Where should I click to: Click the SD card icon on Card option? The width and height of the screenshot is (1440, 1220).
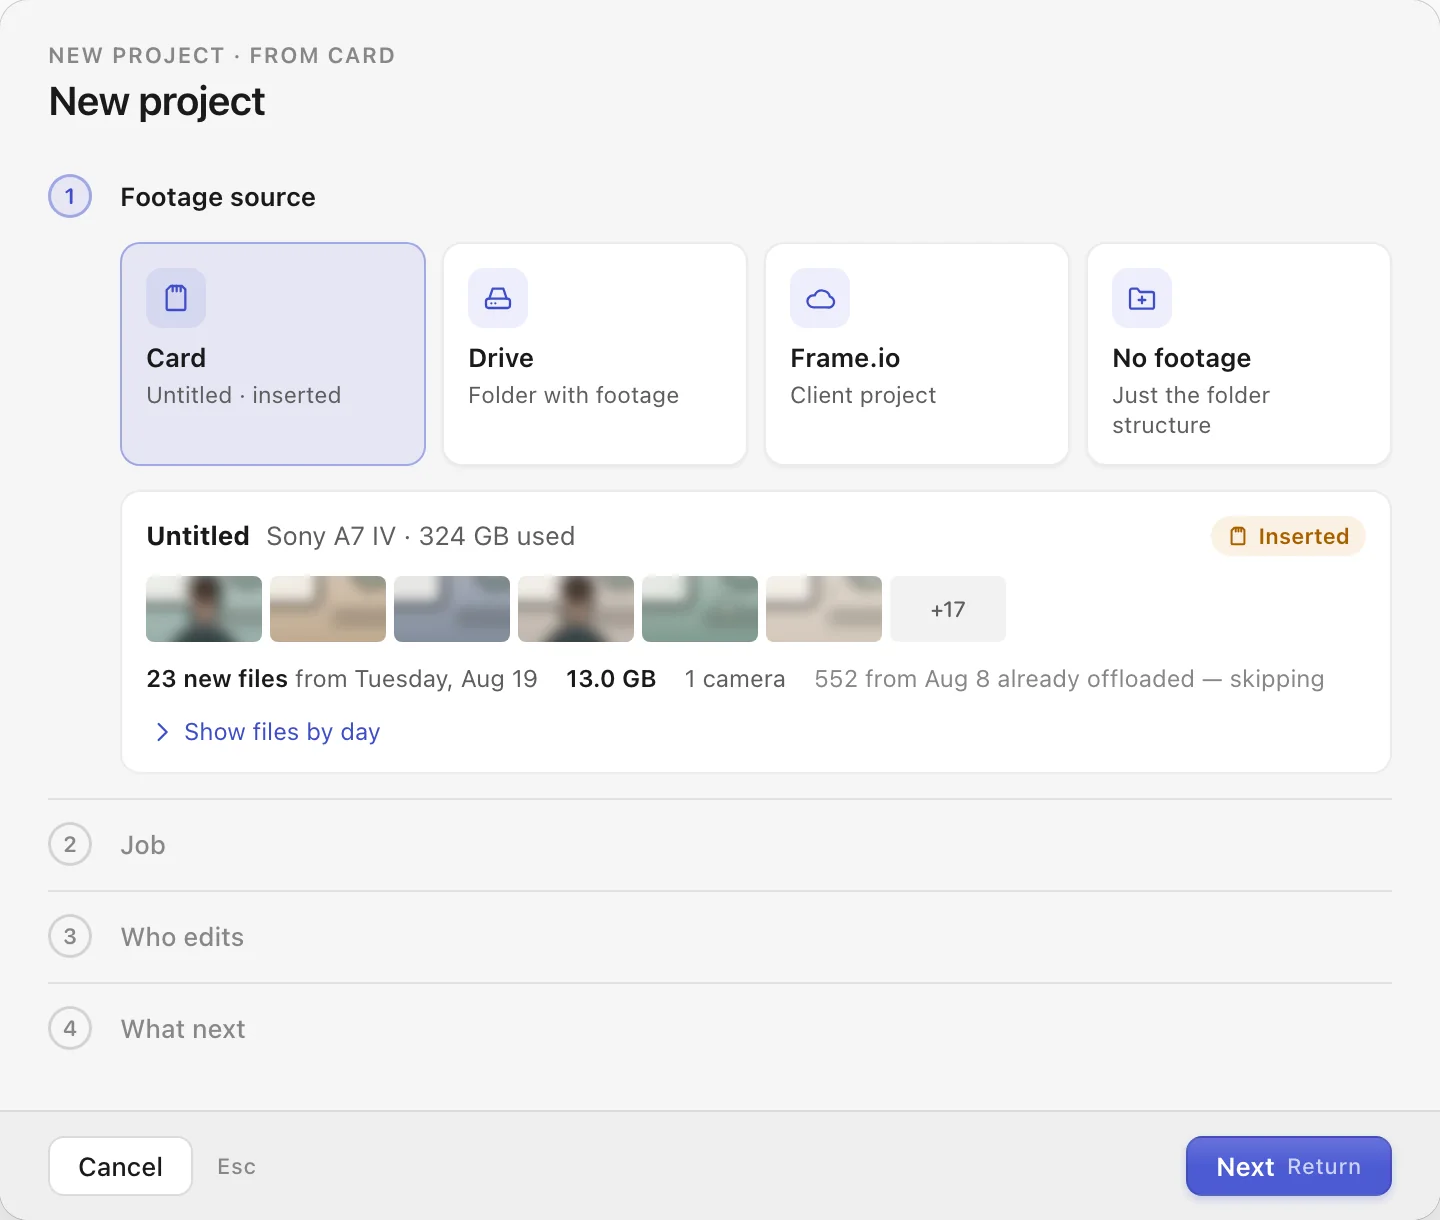(x=176, y=298)
